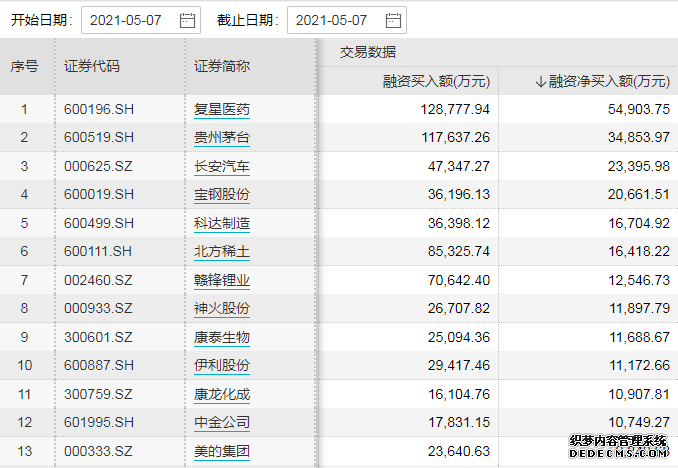678x468 pixels.
Task: Click the value 11,688.67
Action: point(640,337)
